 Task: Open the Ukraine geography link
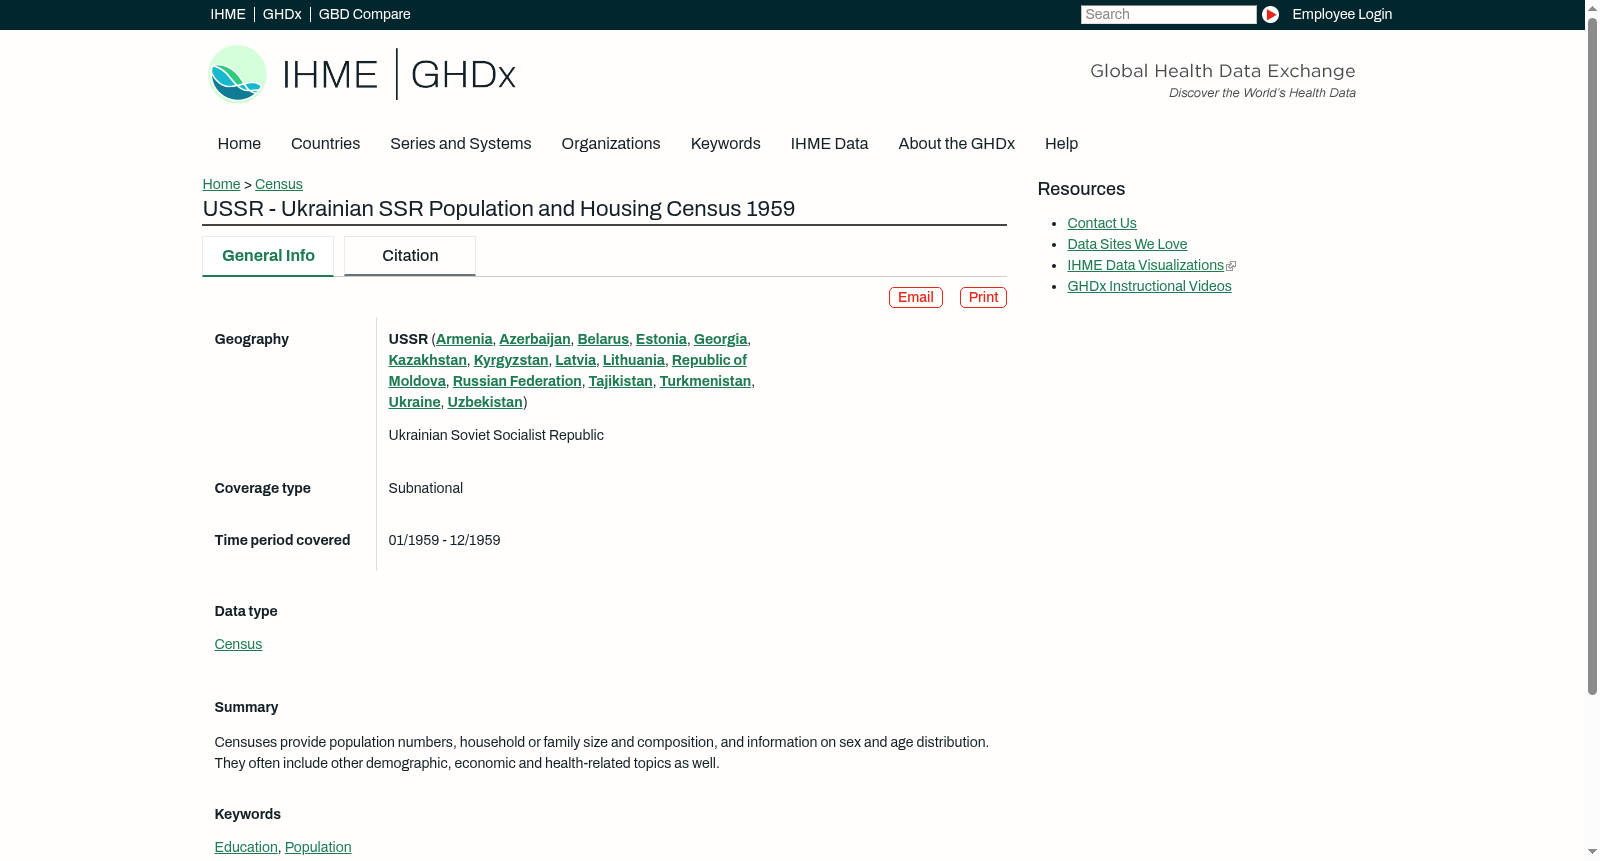(415, 402)
